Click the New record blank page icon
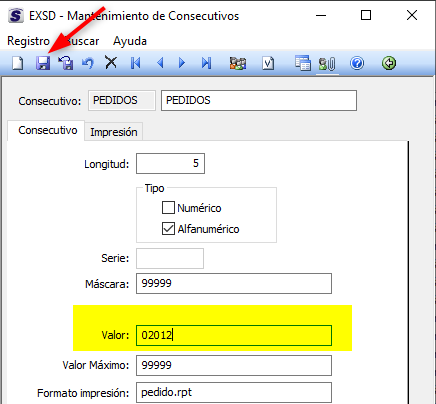Viewport: 436px width, 404px height. (18, 63)
